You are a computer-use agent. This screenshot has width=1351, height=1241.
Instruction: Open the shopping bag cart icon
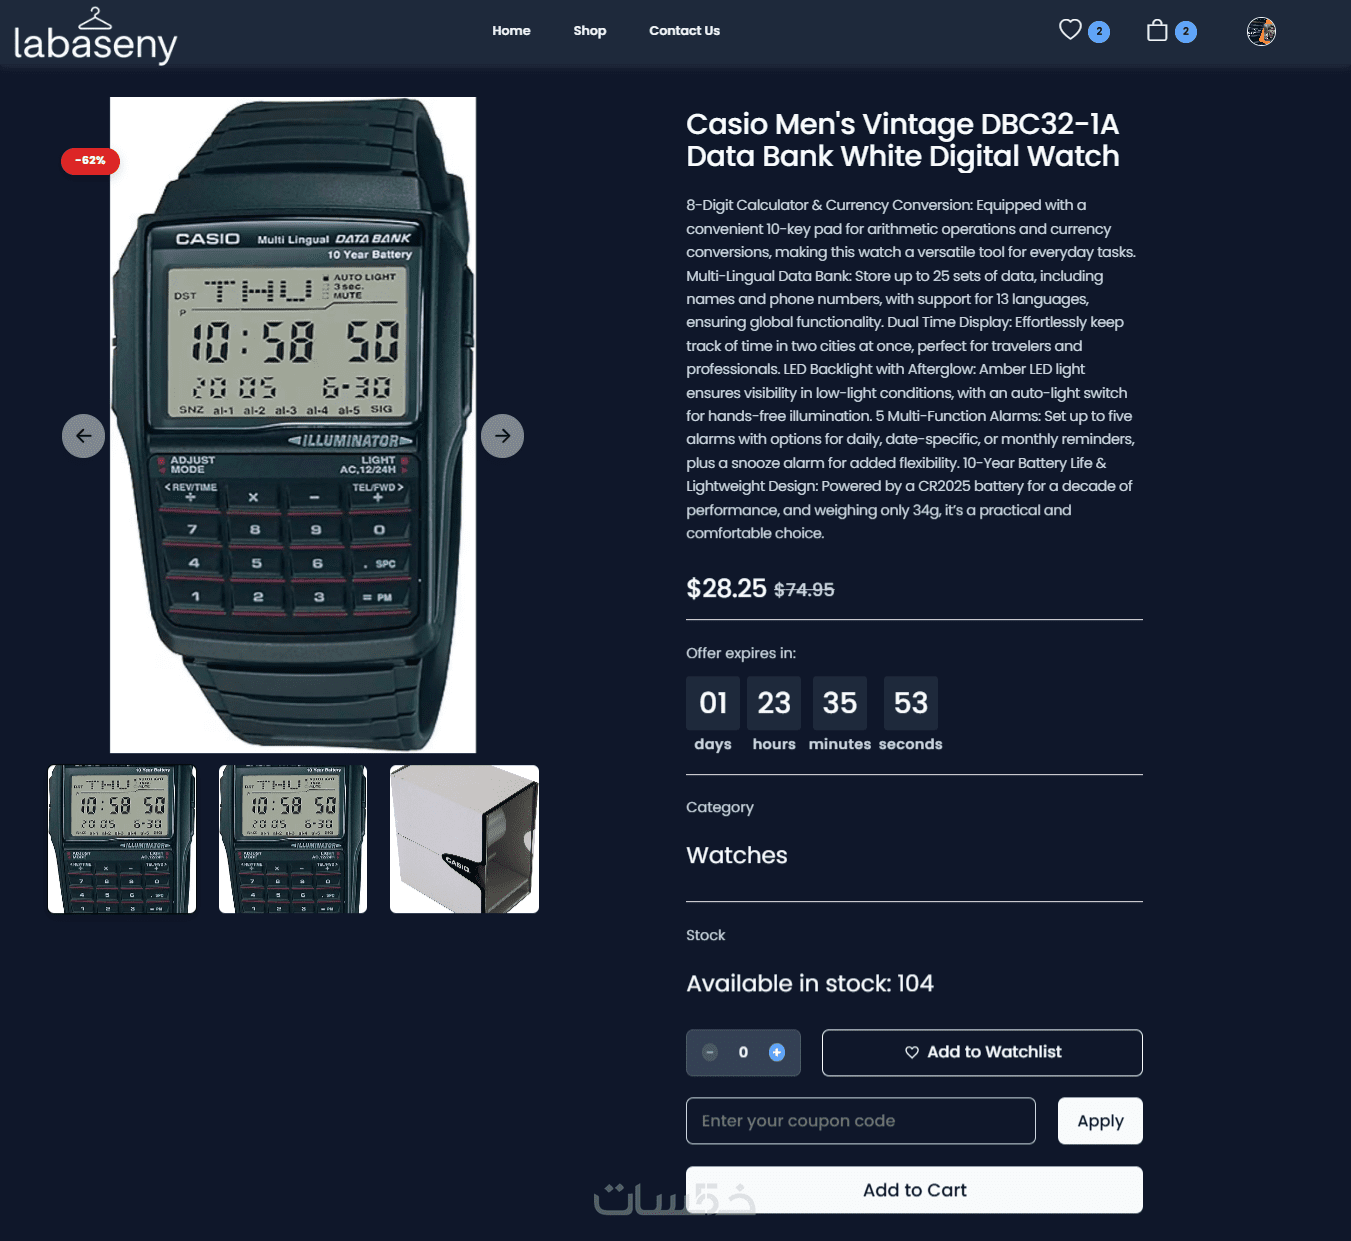click(1157, 30)
